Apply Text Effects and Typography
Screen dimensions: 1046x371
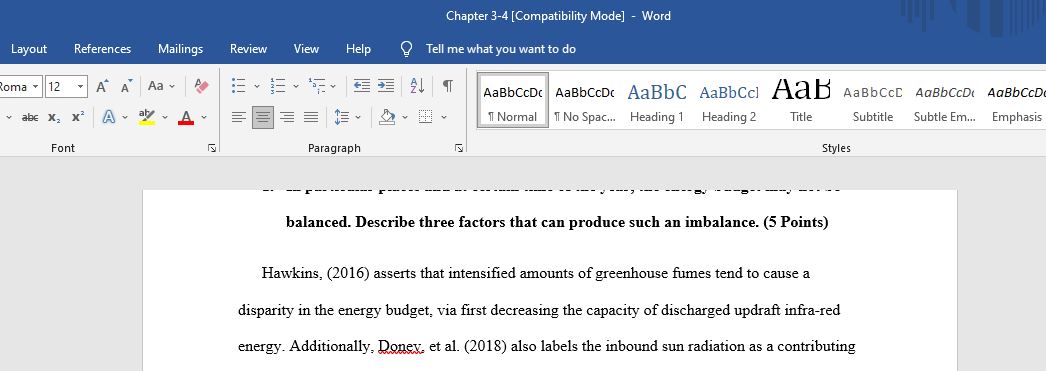pyautogui.click(x=109, y=117)
